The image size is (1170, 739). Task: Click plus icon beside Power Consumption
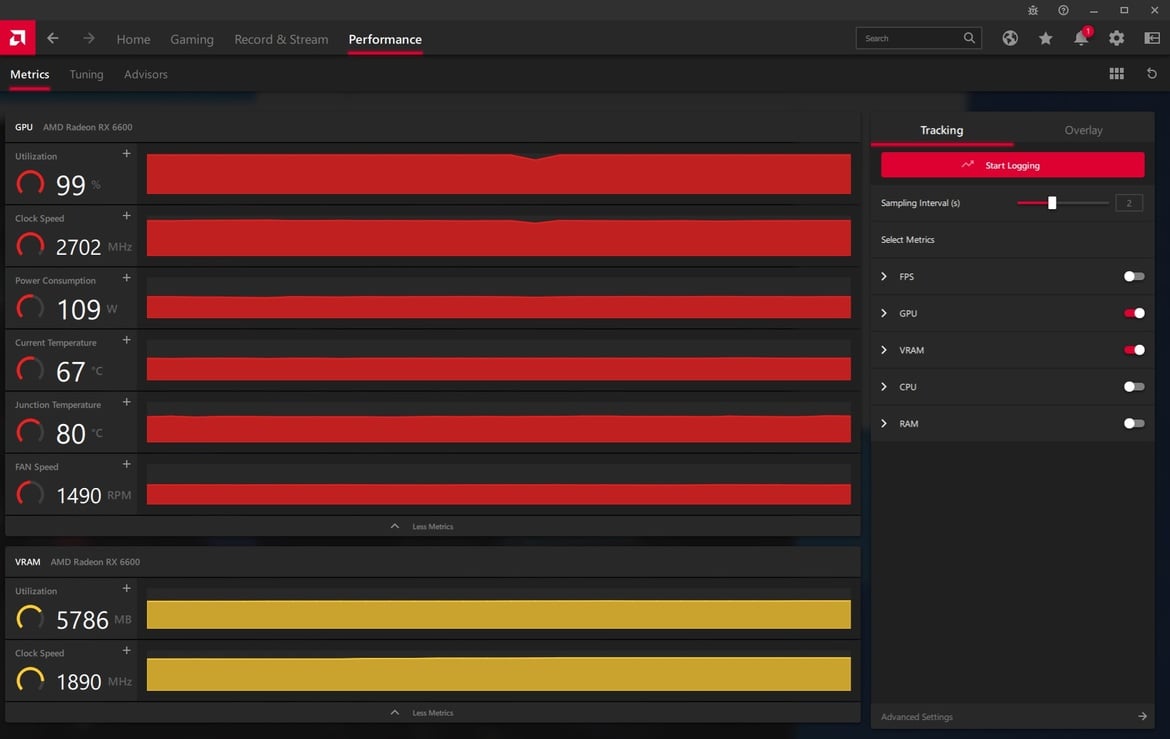click(126, 278)
